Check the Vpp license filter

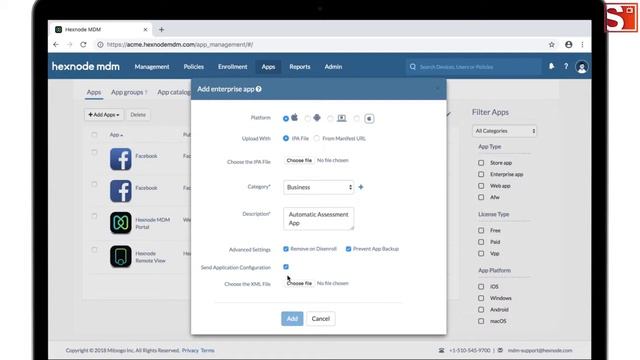point(481,253)
